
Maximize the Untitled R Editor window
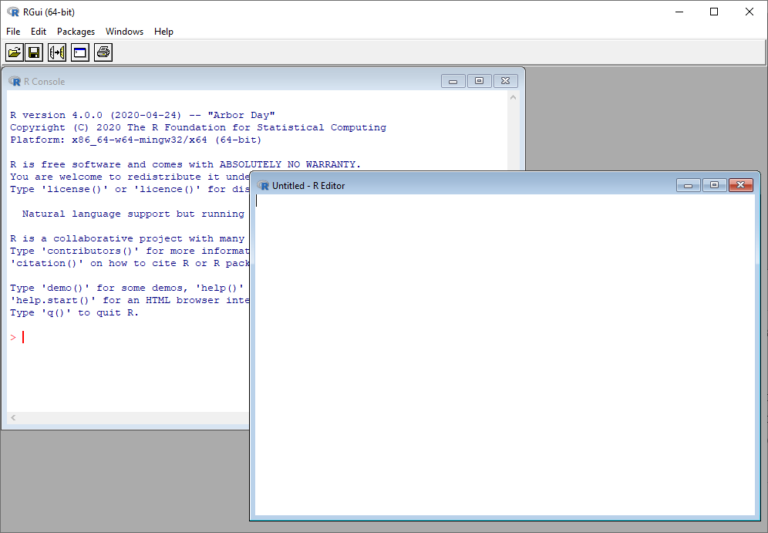[714, 185]
